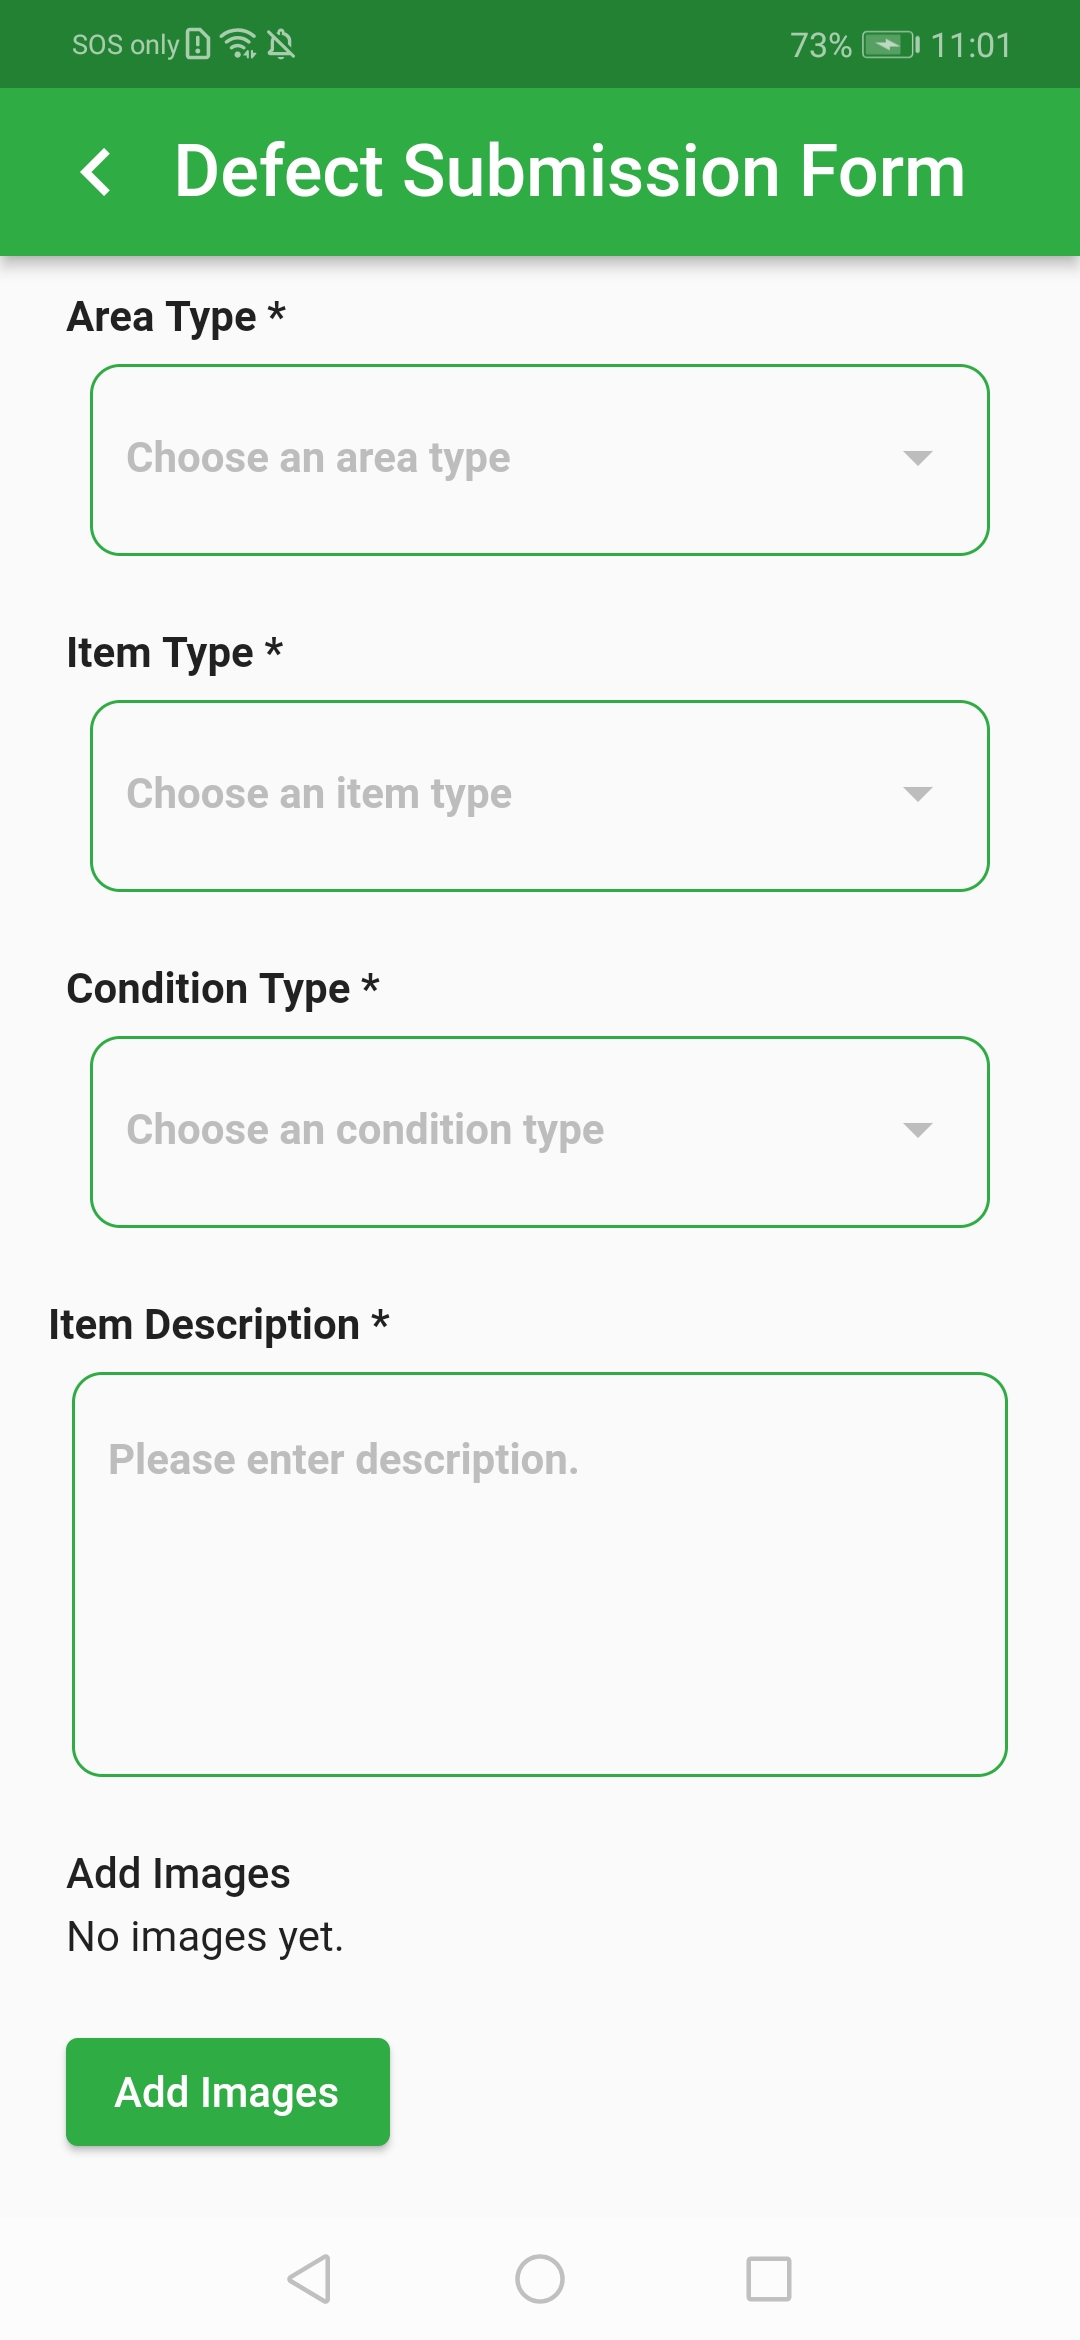
Task: Tap the Android back navigation triangle
Action: (x=309, y=2279)
